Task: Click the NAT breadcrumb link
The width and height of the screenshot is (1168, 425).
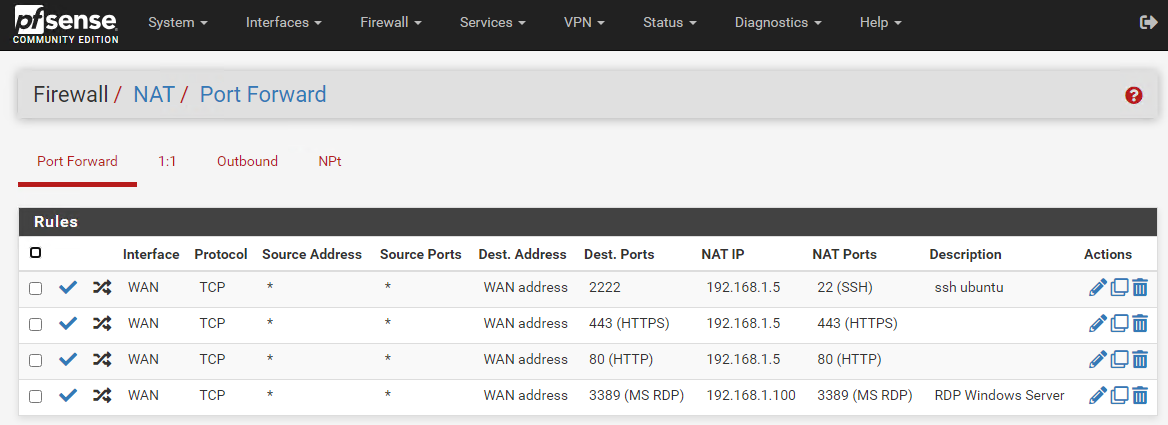Action: (x=154, y=95)
